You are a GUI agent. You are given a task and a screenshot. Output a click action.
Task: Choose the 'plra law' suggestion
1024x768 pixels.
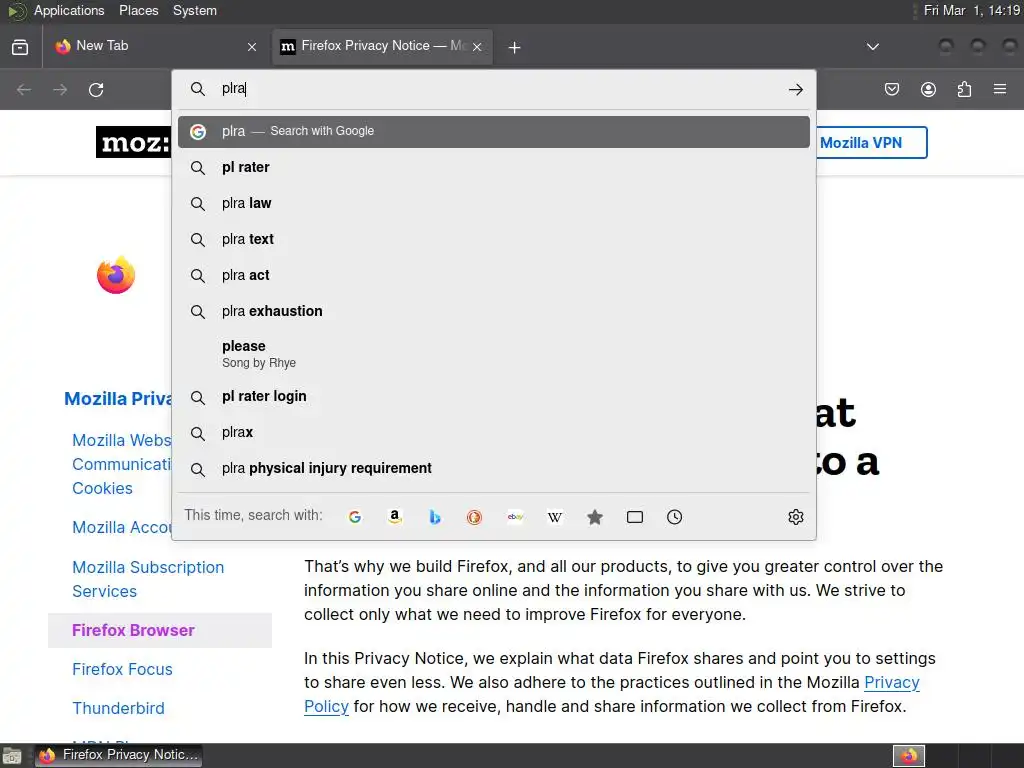pos(494,204)
